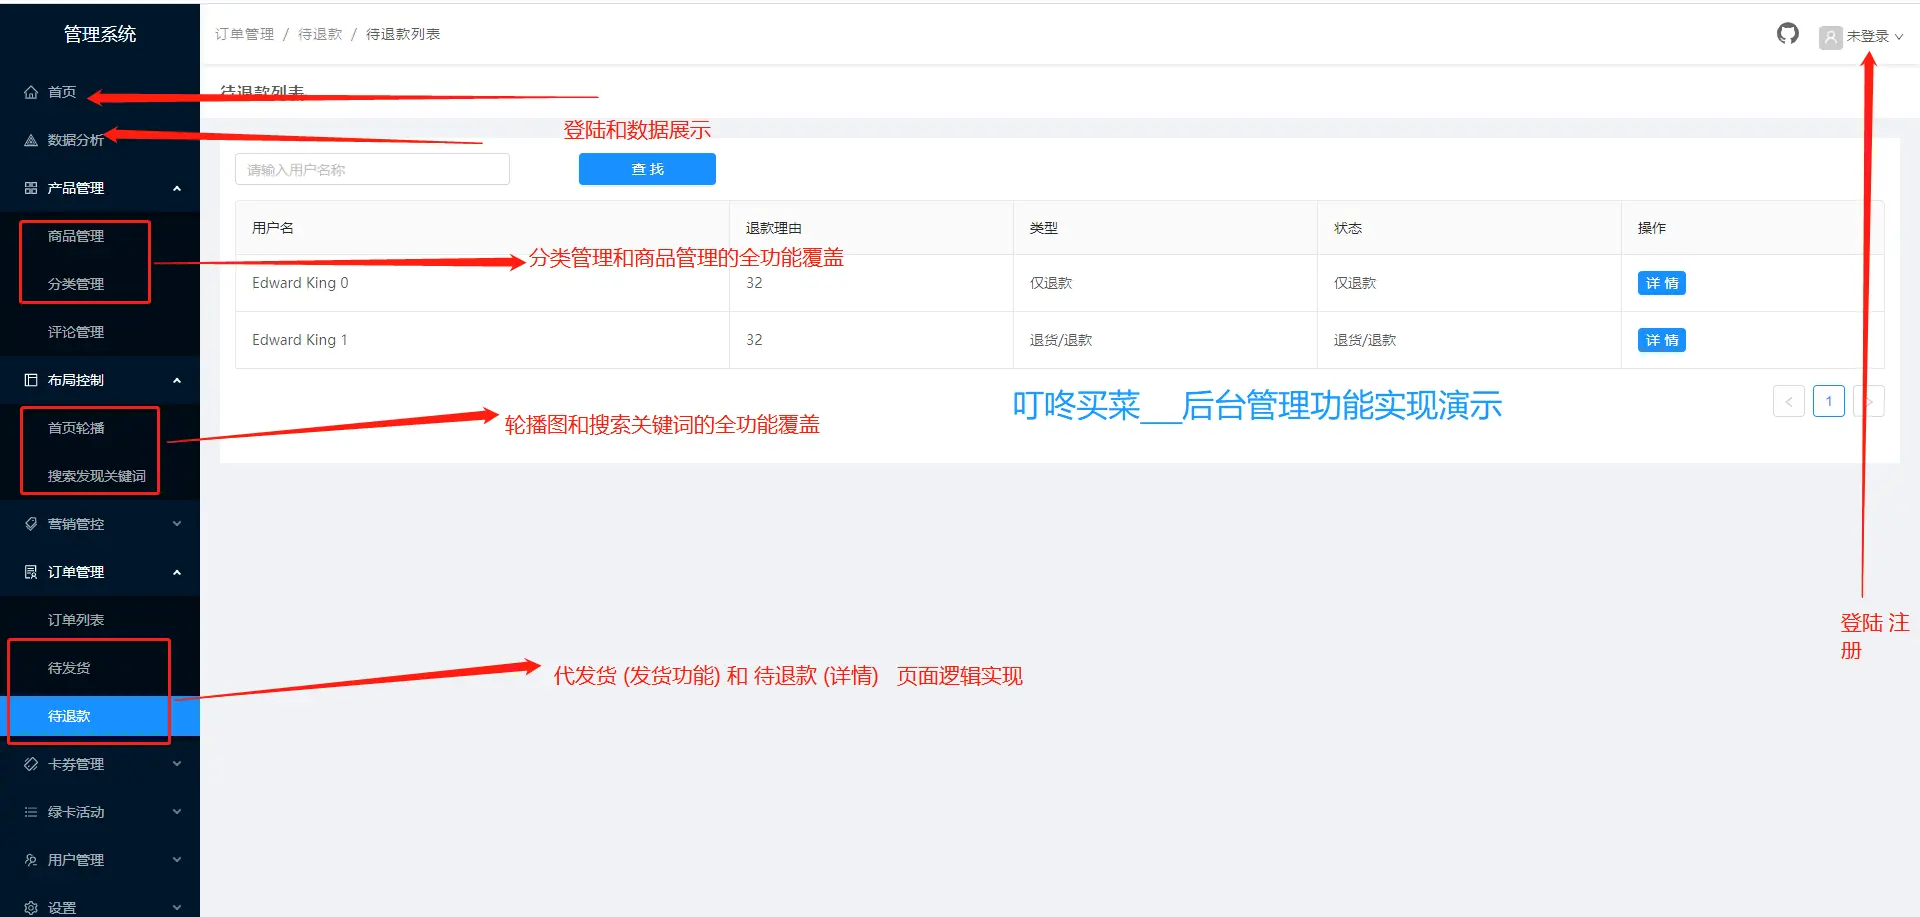The height and width of the screenshot is (917, 1920).
Task: Open the 首页轮播 menu item
Action: click(100, 428)
